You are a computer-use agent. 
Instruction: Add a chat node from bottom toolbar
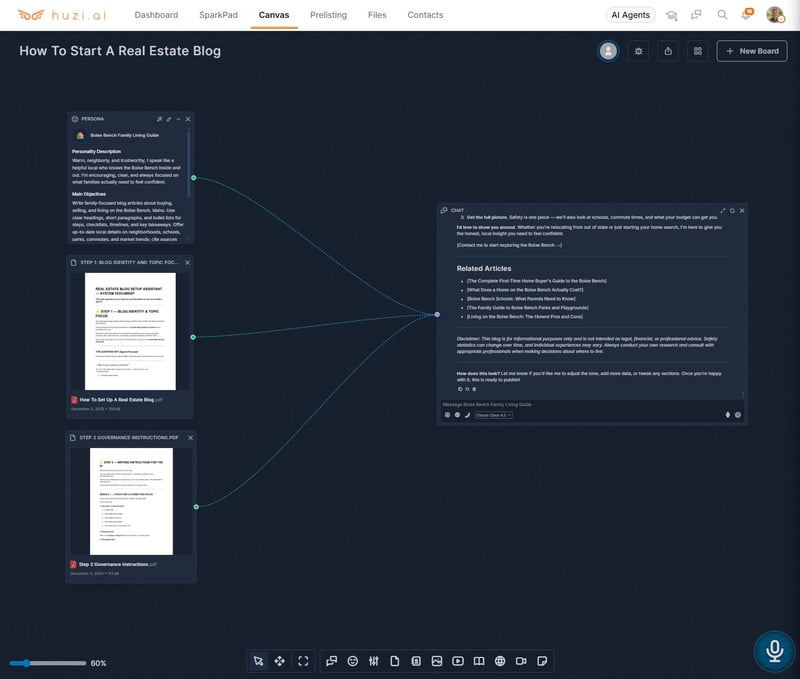point(332,661)
